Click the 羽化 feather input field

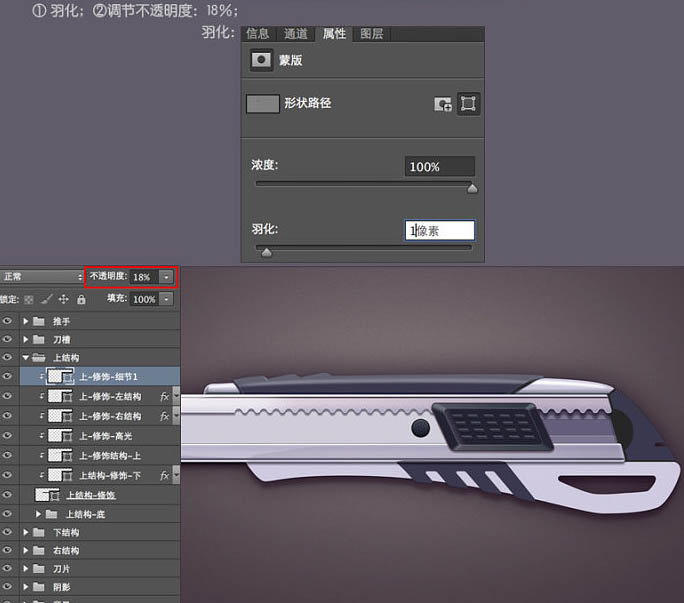tap(440, 230)
